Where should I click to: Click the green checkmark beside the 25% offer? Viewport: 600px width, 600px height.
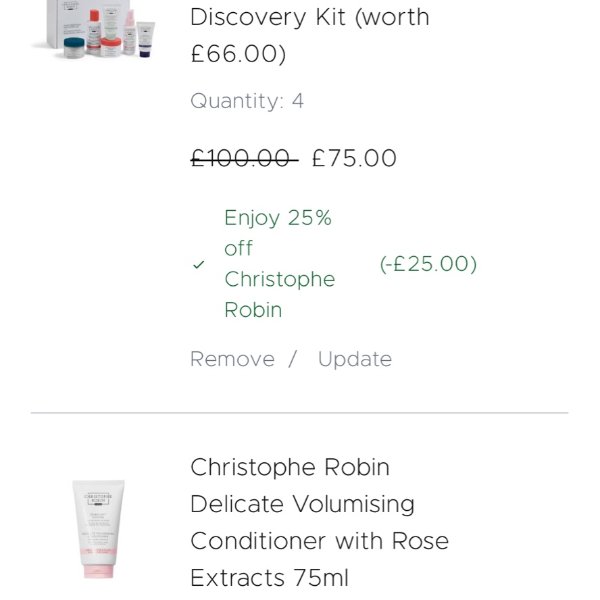point(198,265)
